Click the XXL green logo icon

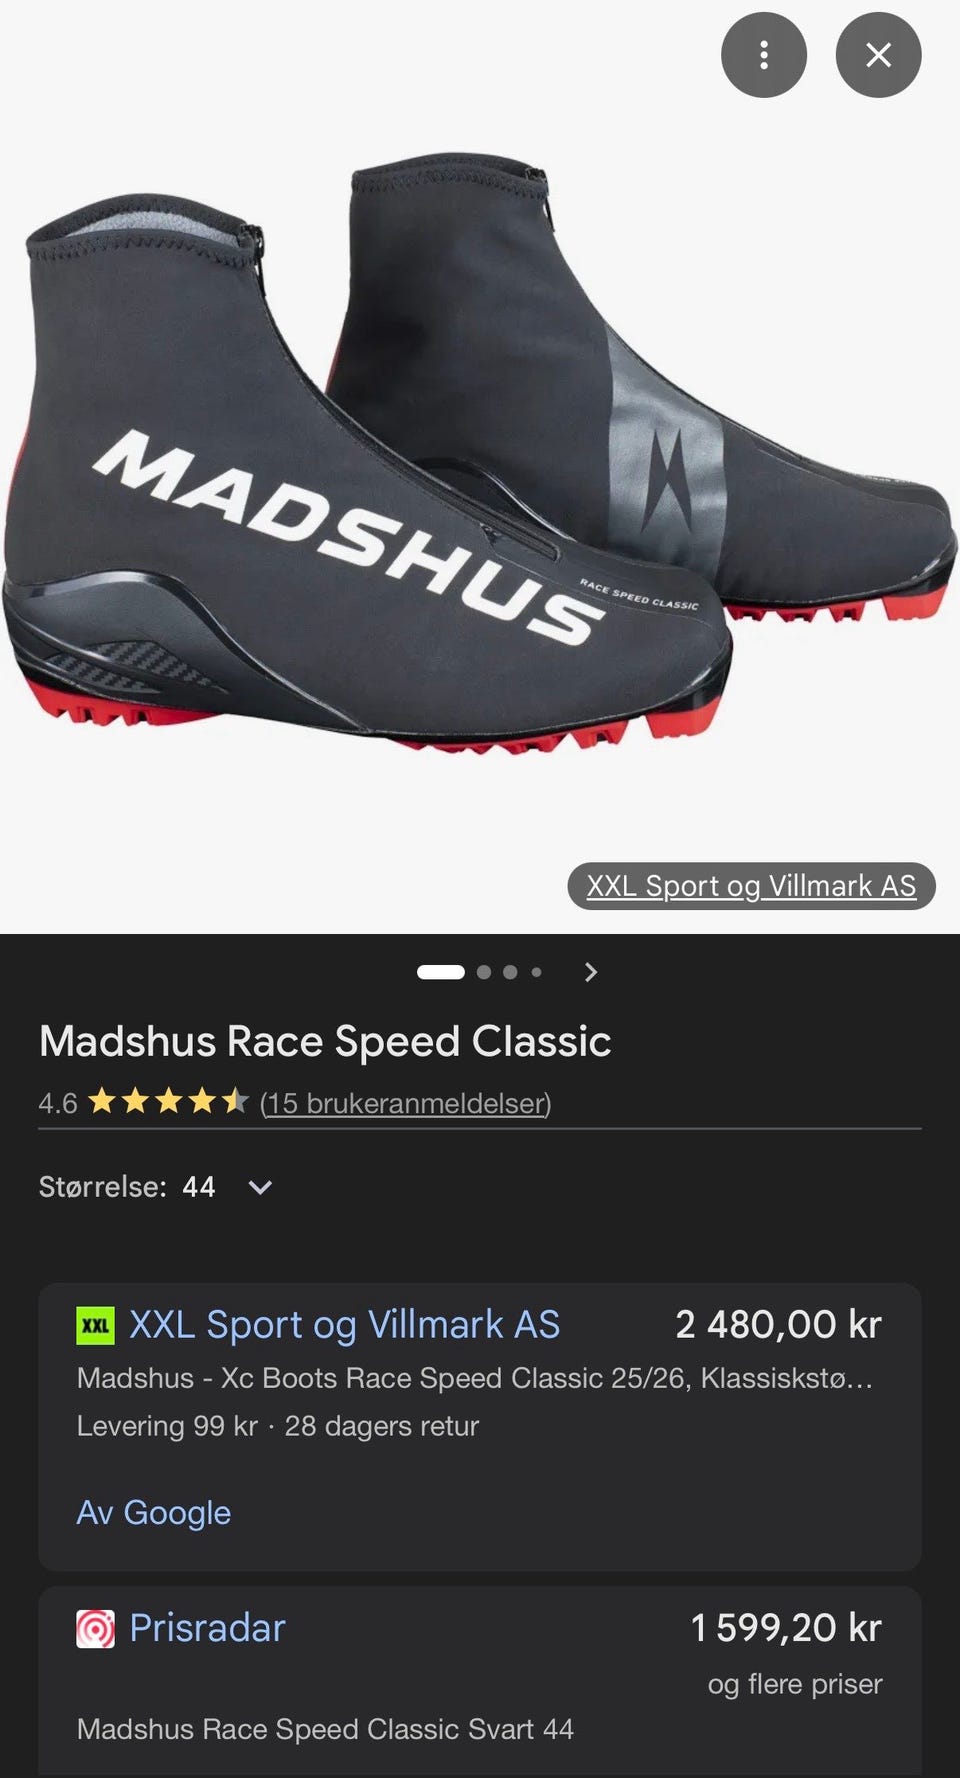pos(96,1326)
